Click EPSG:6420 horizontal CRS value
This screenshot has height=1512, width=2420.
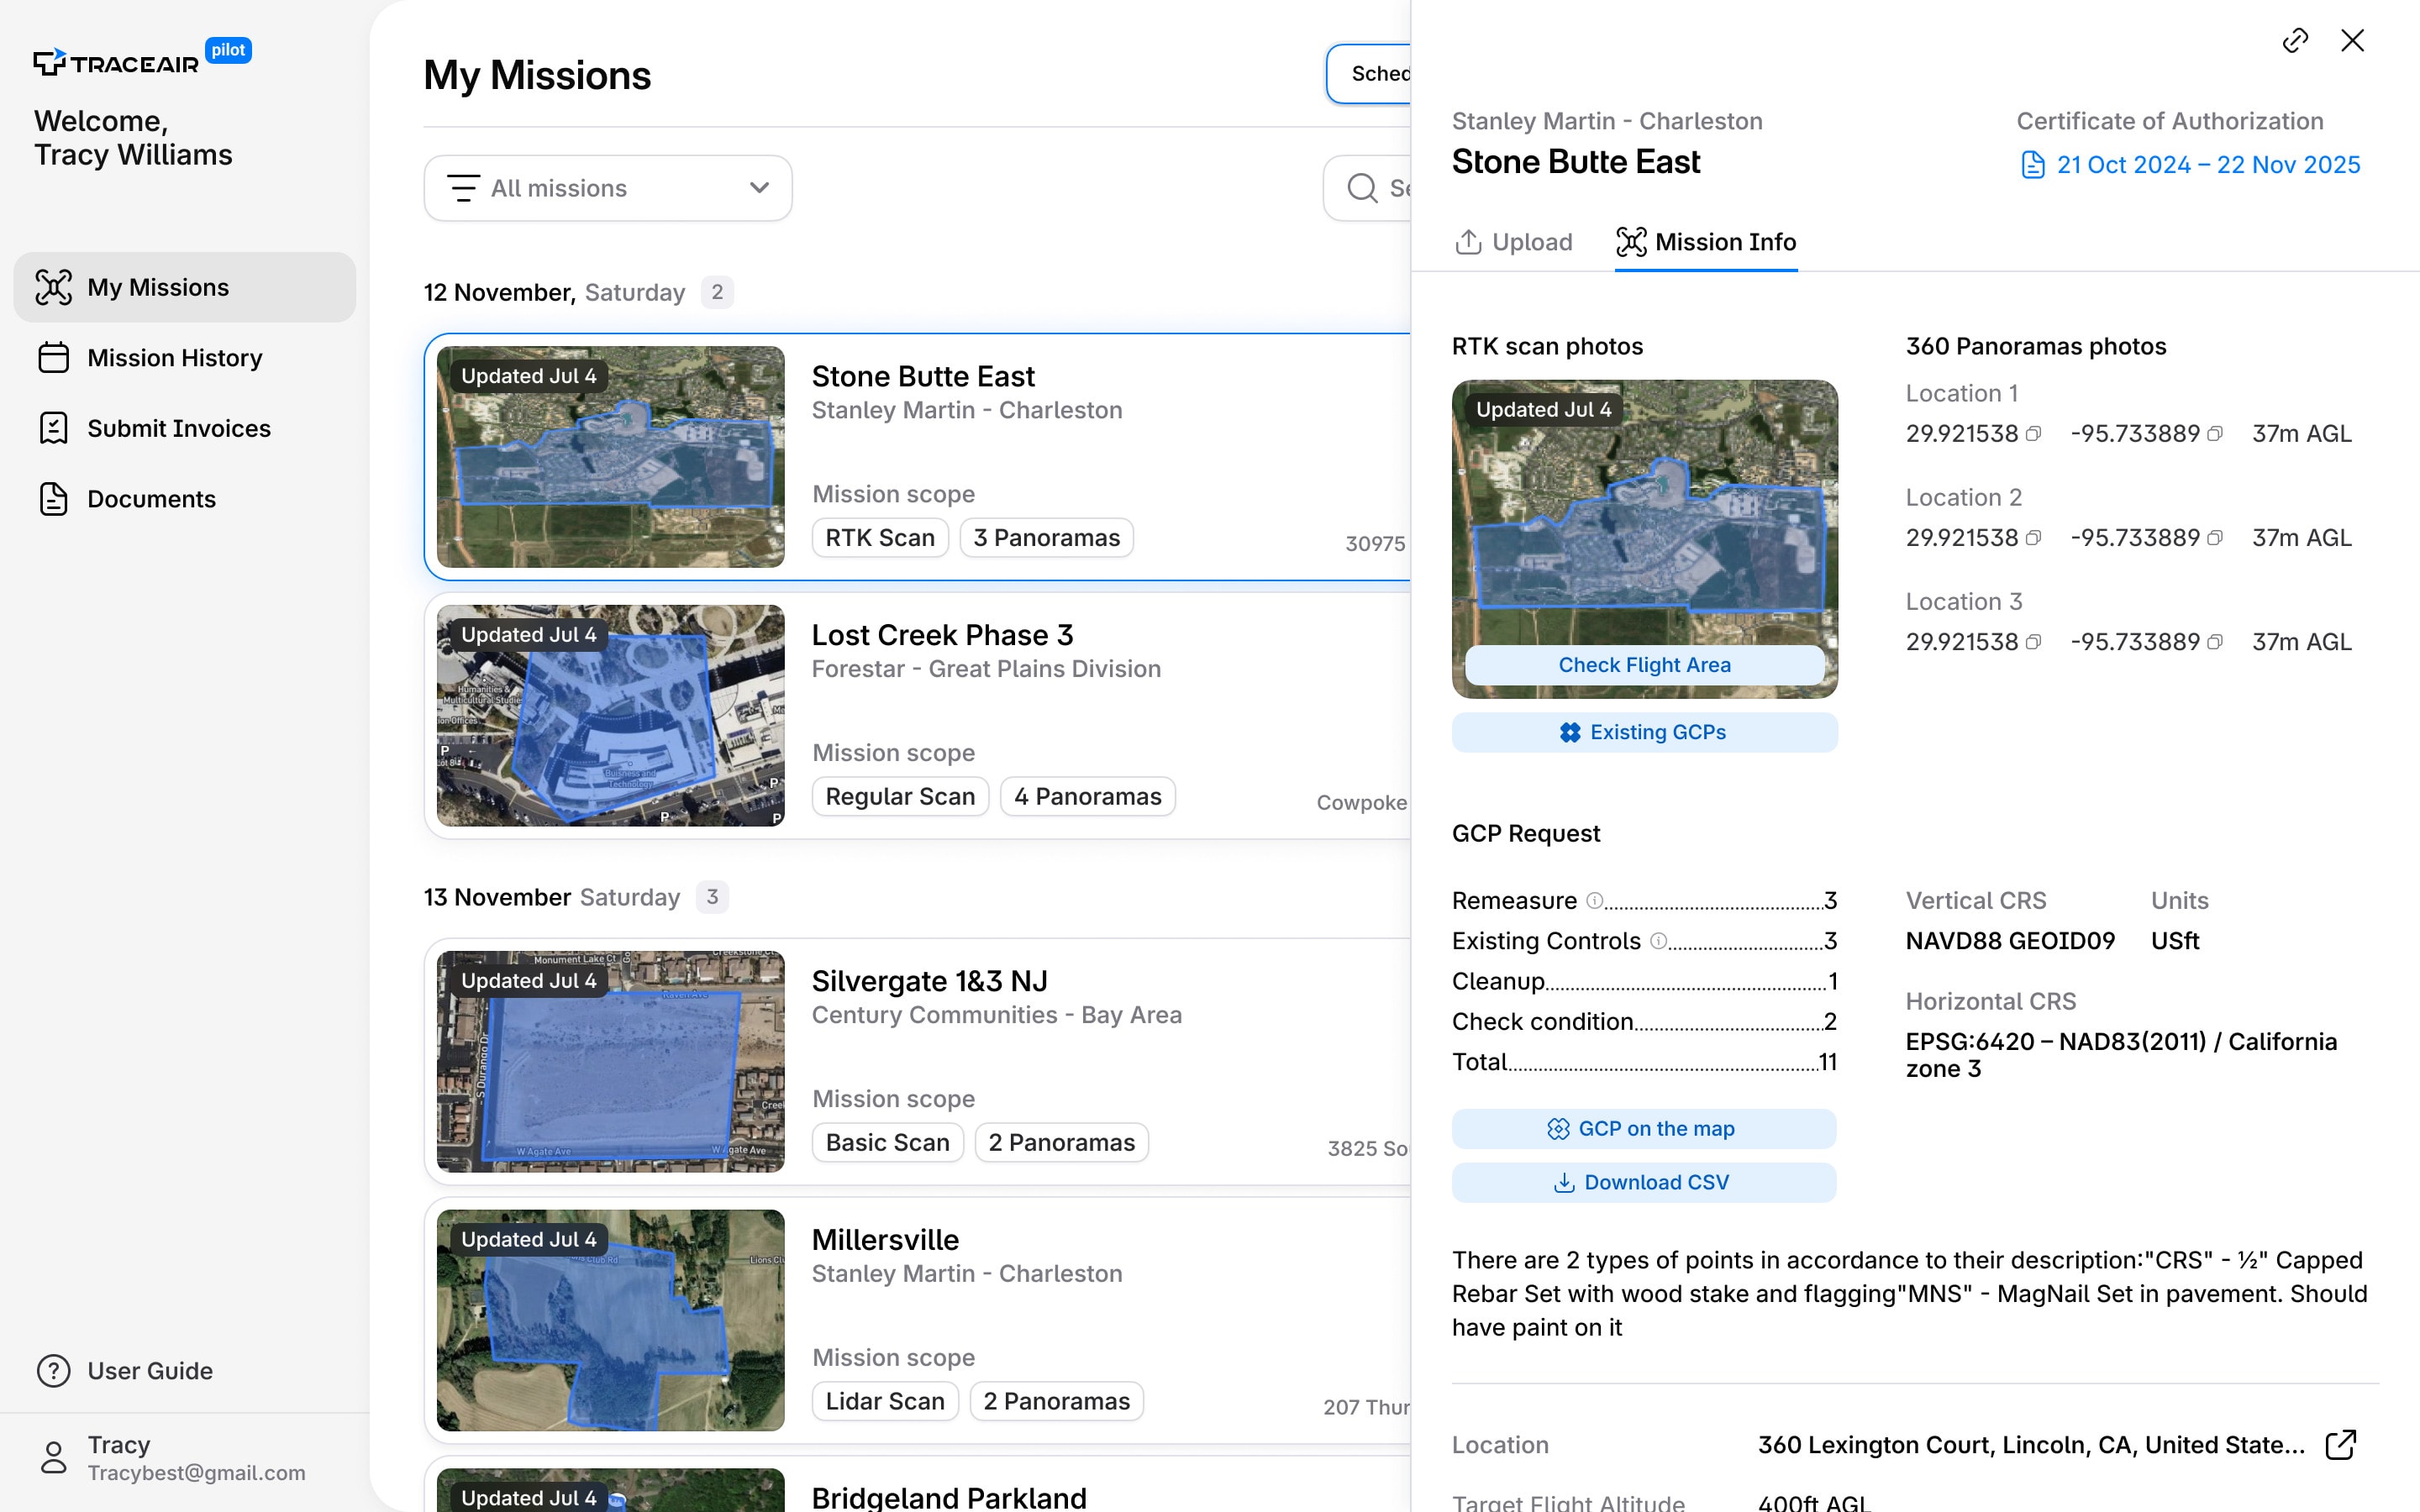coord(2121,1055)
